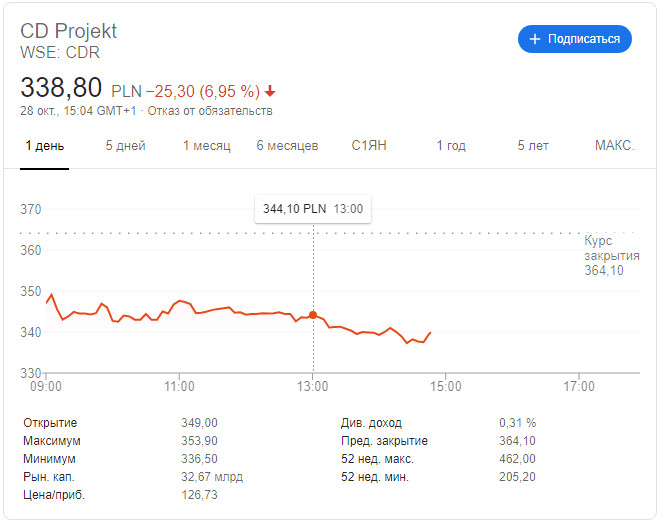Select the 5 лет tab
This screenshot has width=658, height=521.
(533, 146)
